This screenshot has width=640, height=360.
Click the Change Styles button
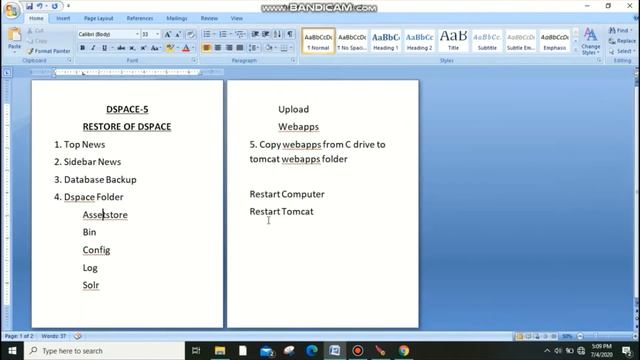pos(591,41)
